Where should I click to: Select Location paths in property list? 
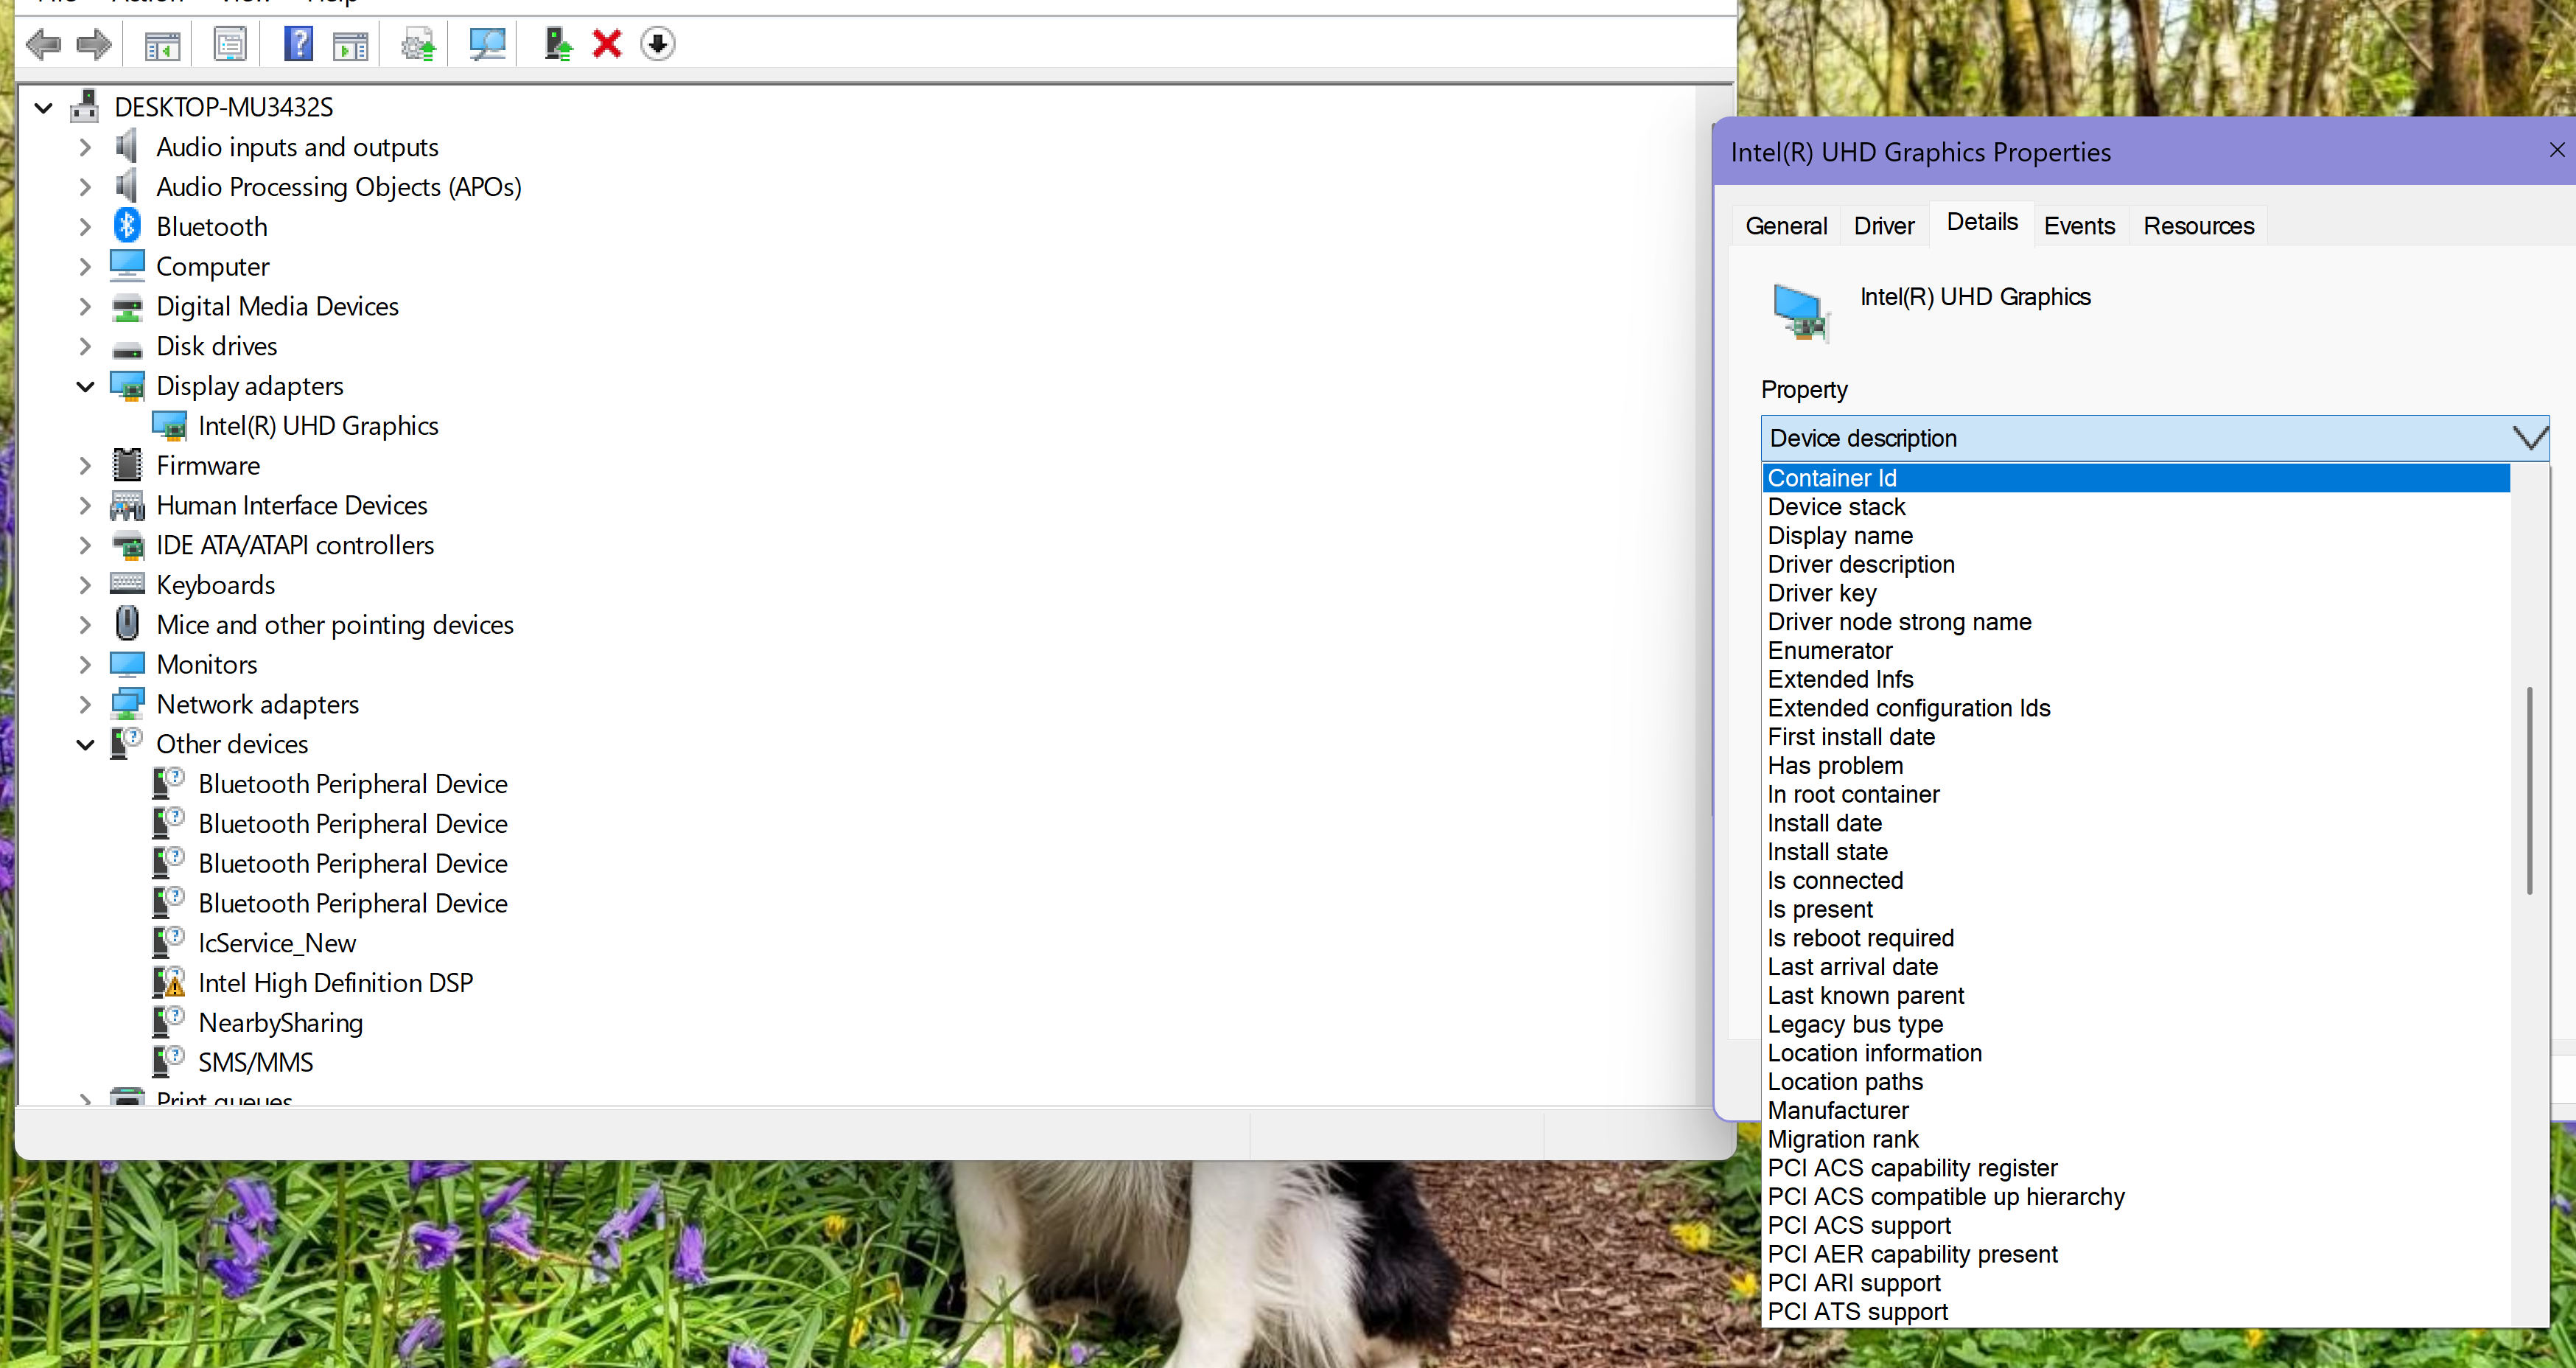(x=2135, y=1082)
